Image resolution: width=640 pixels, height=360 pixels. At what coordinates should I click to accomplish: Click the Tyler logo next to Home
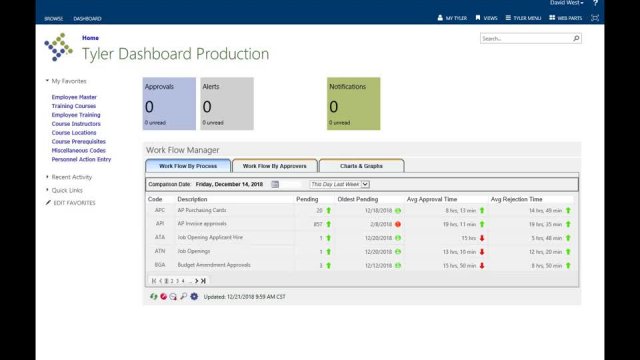[59, 47]
